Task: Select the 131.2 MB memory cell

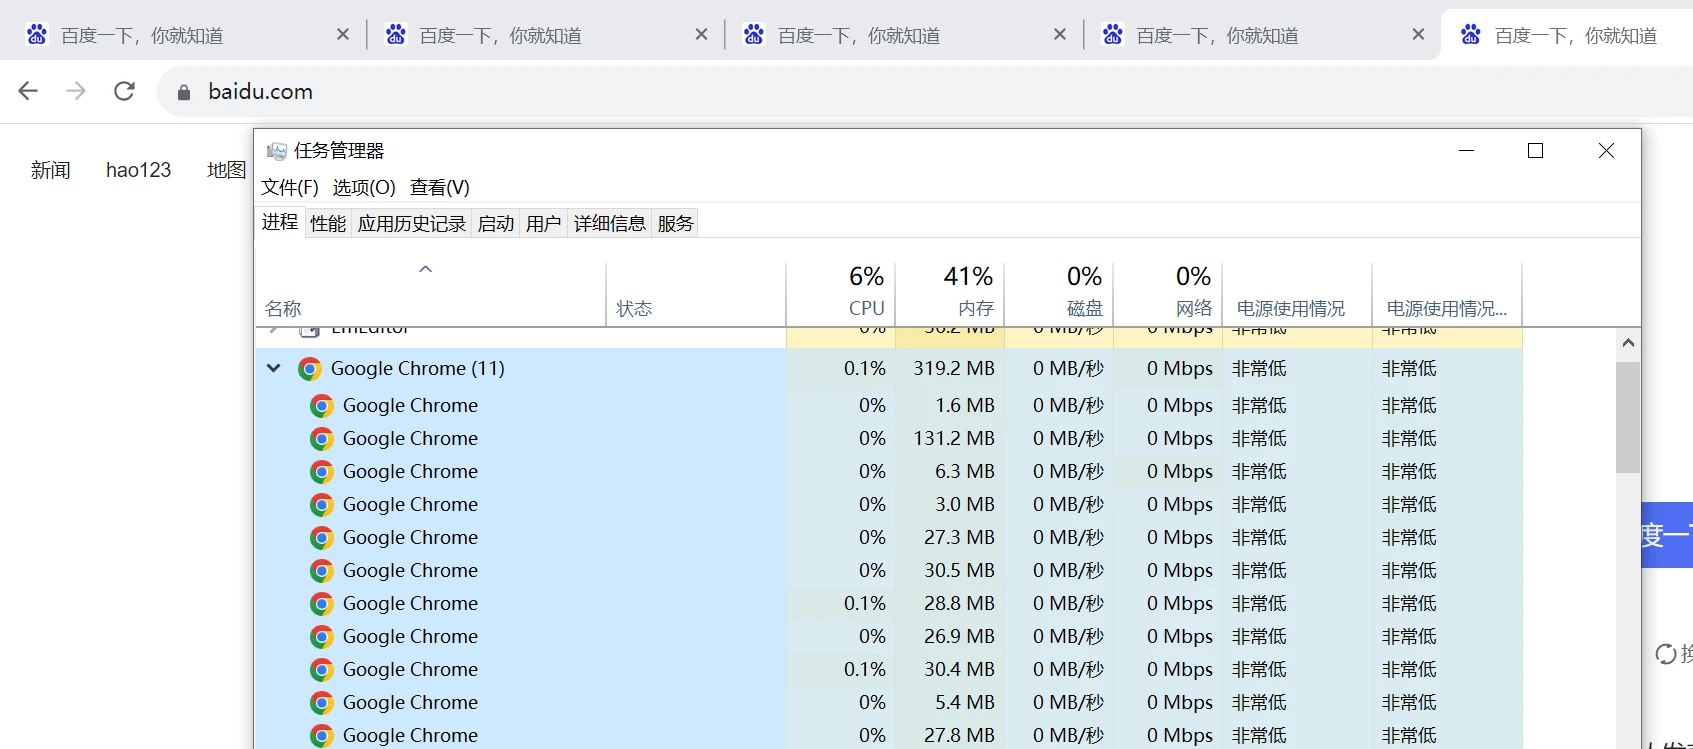Action: pyautogui.click(x=950, y=439)
